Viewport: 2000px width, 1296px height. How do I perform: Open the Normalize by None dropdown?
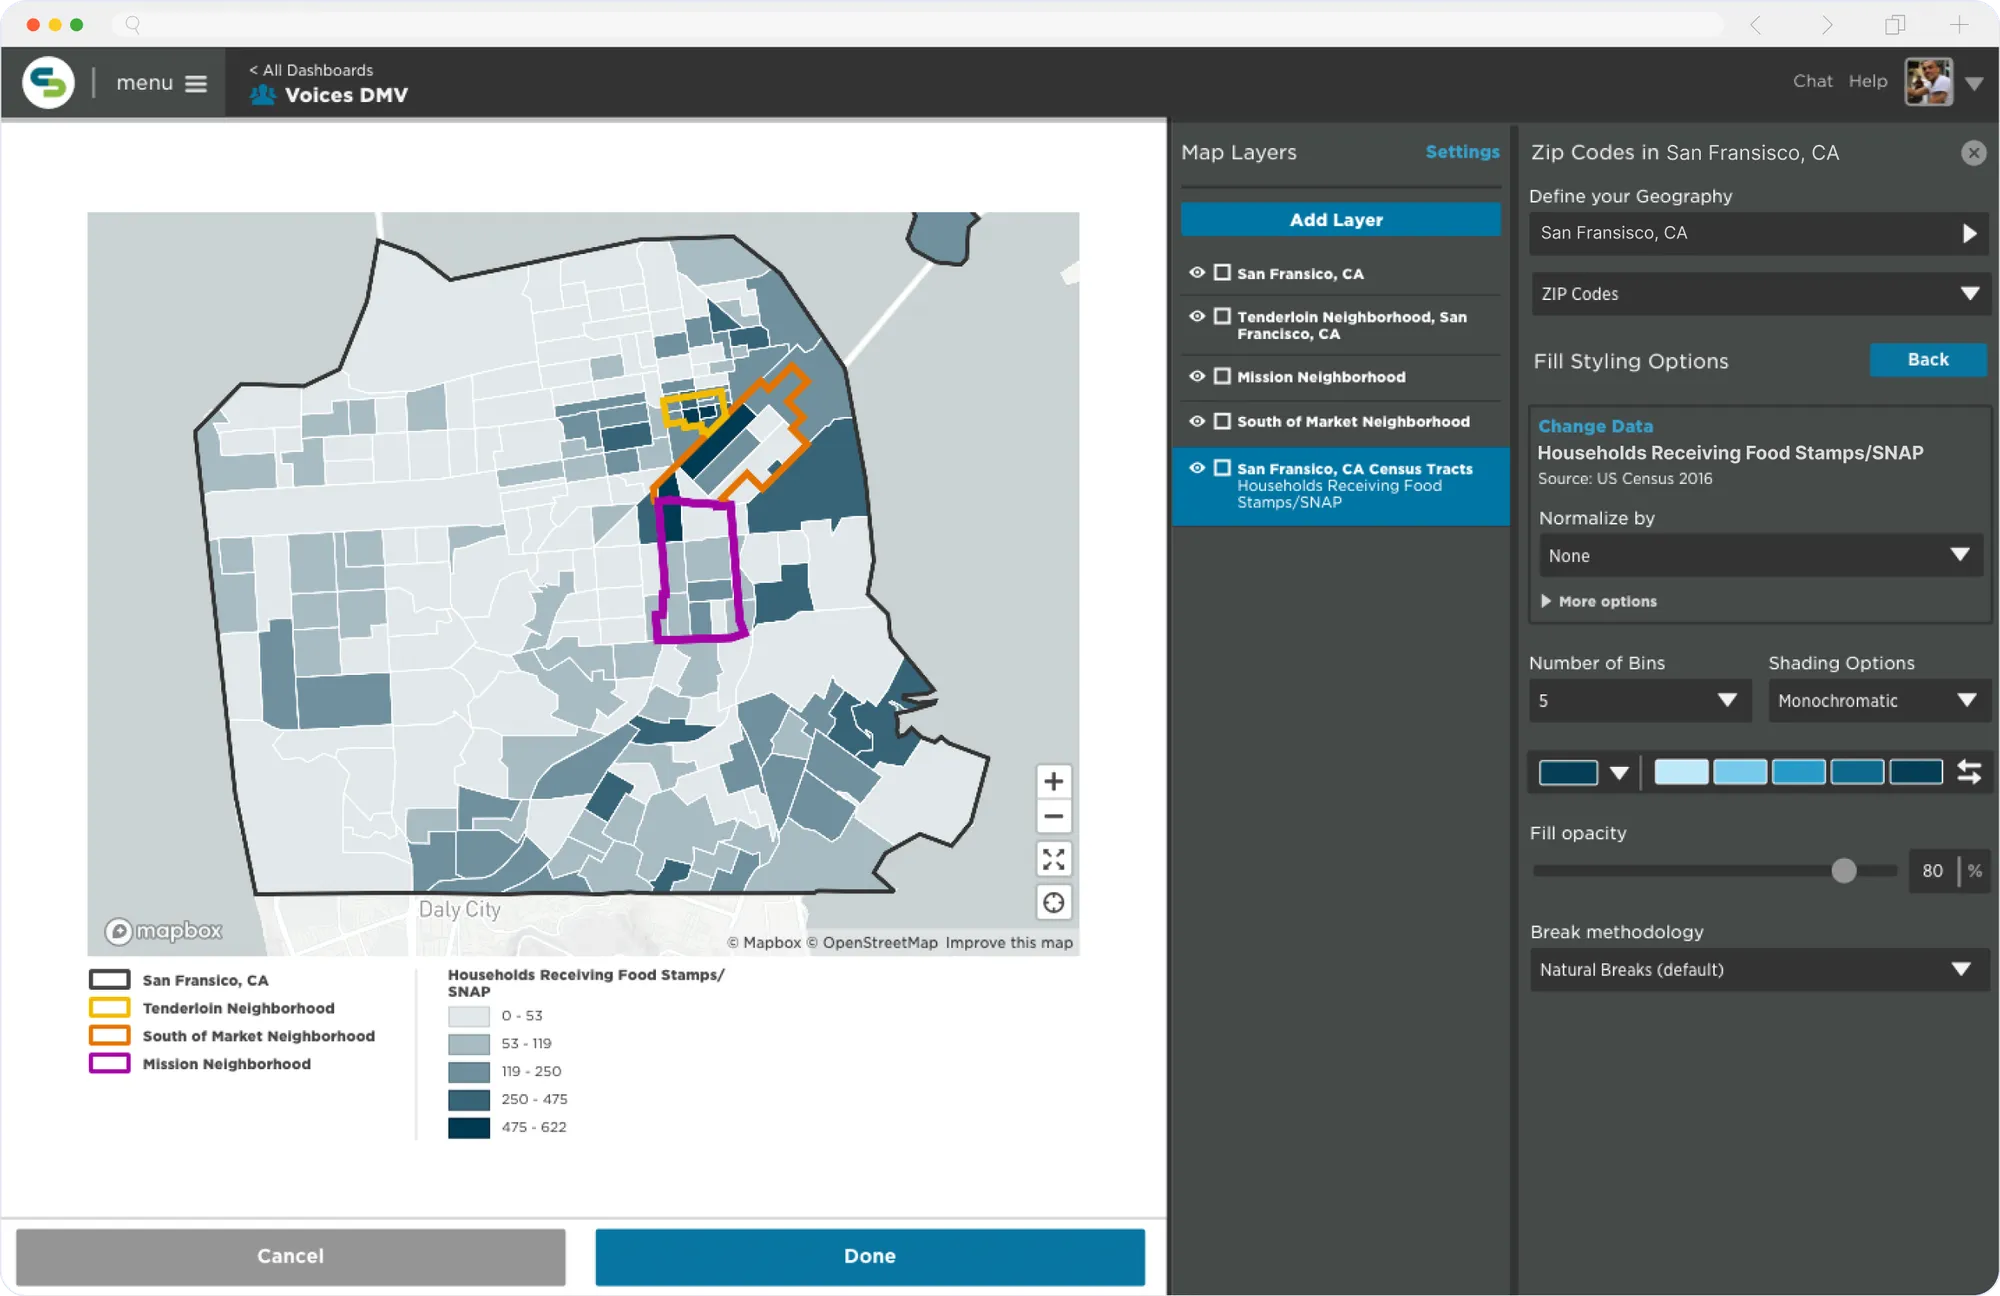(x=1760, y=555)
